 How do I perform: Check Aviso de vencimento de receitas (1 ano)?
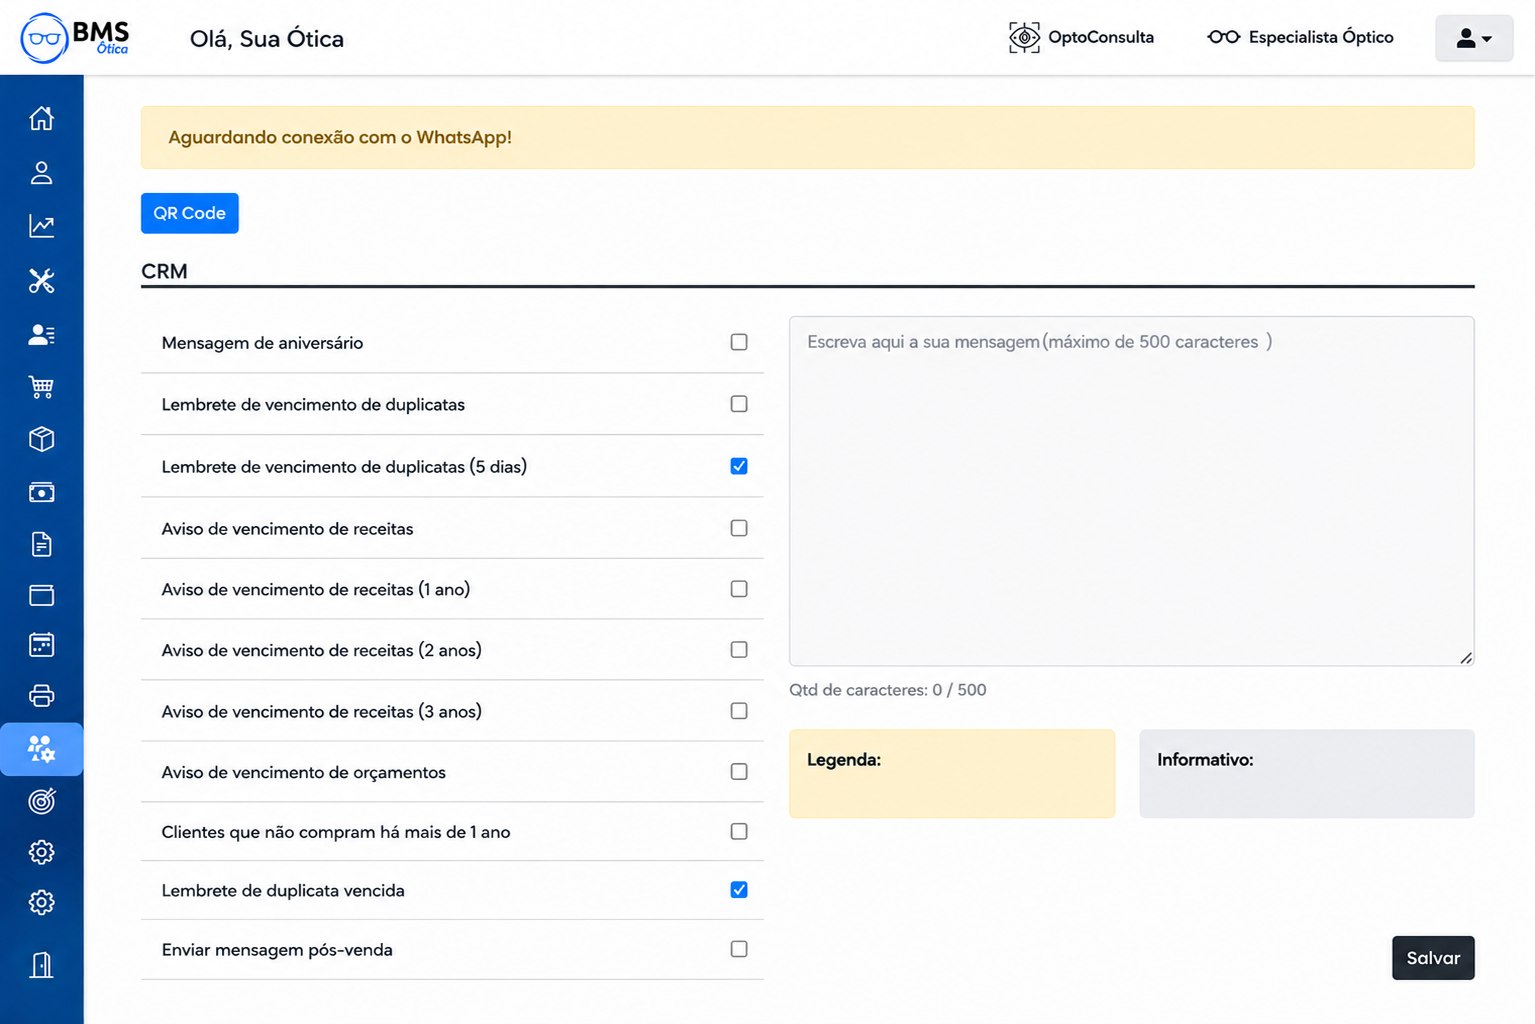(x=739, y=589)
